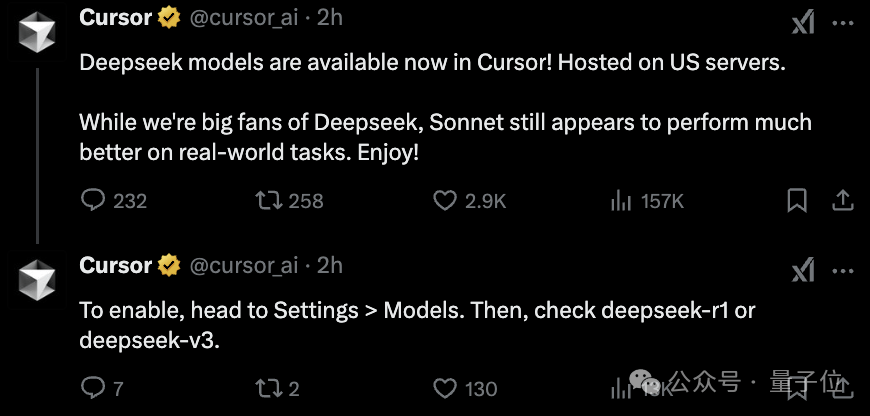Open Cursor avatar on the second tweet
Viewport: 870px width, 416px height.
click(x=37, y=281)
